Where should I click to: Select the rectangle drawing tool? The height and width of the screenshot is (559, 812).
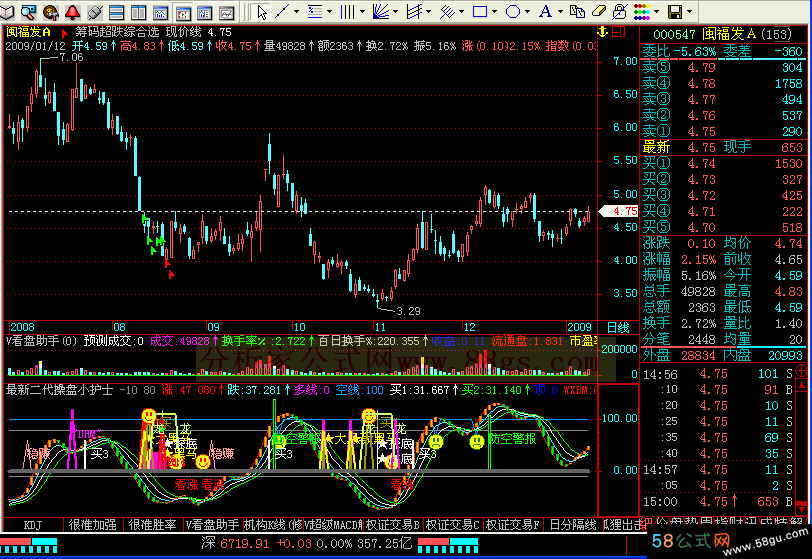click(479, 12)
